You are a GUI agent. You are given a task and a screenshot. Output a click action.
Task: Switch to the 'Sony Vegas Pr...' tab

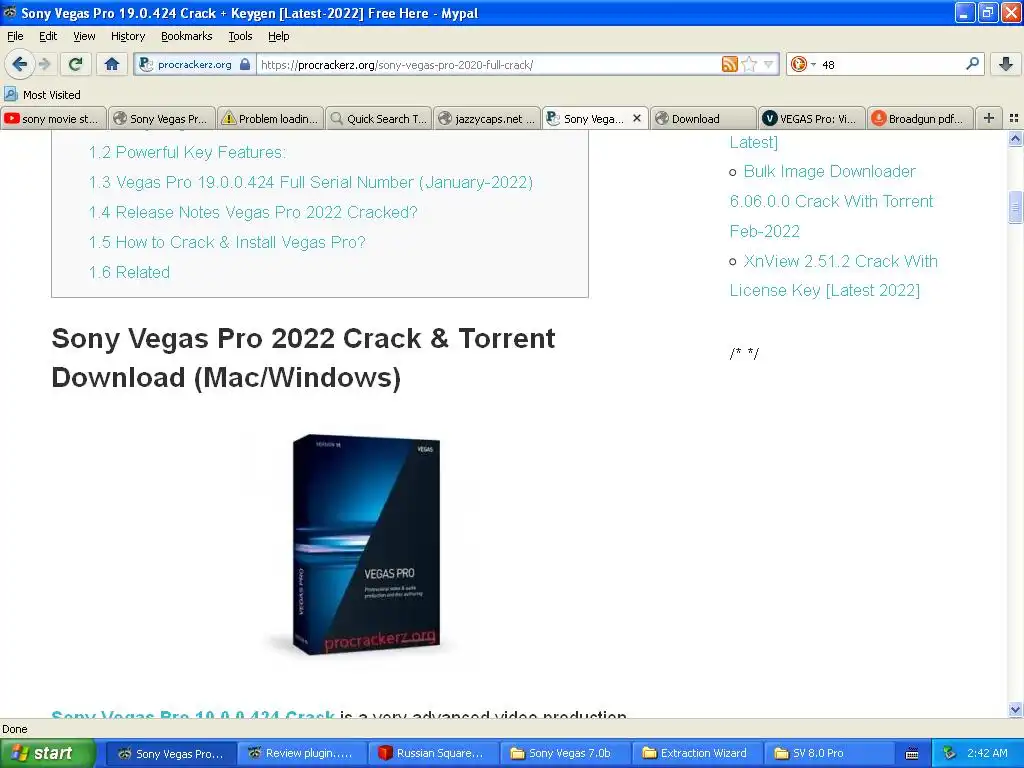pos(161,118)
